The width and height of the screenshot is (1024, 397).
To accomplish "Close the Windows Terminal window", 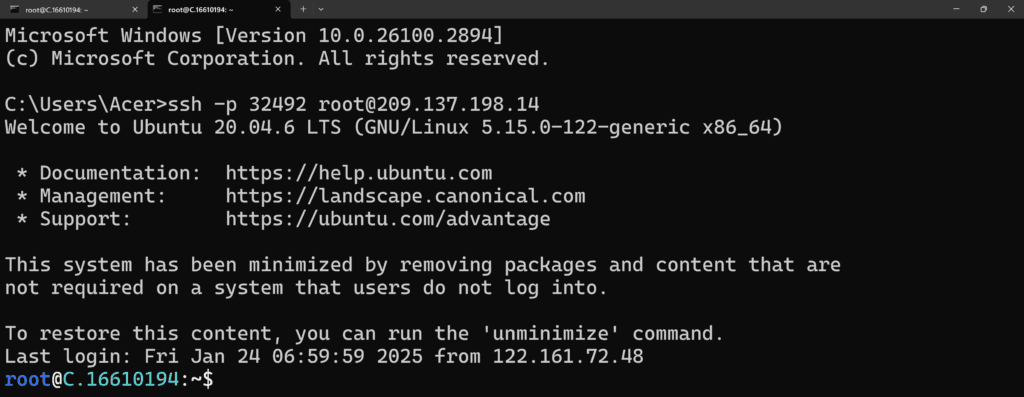I will pyautogui.click(x=1010, y=9).
